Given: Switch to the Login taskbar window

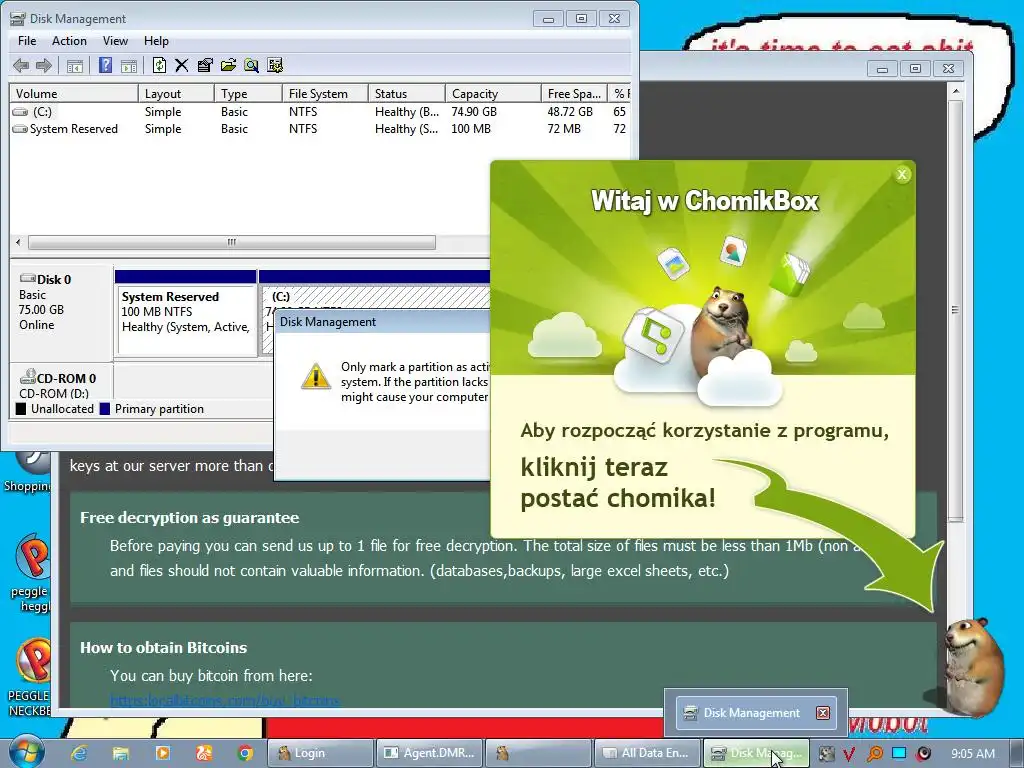Looking at the screenshot, I should click(321, 753).
